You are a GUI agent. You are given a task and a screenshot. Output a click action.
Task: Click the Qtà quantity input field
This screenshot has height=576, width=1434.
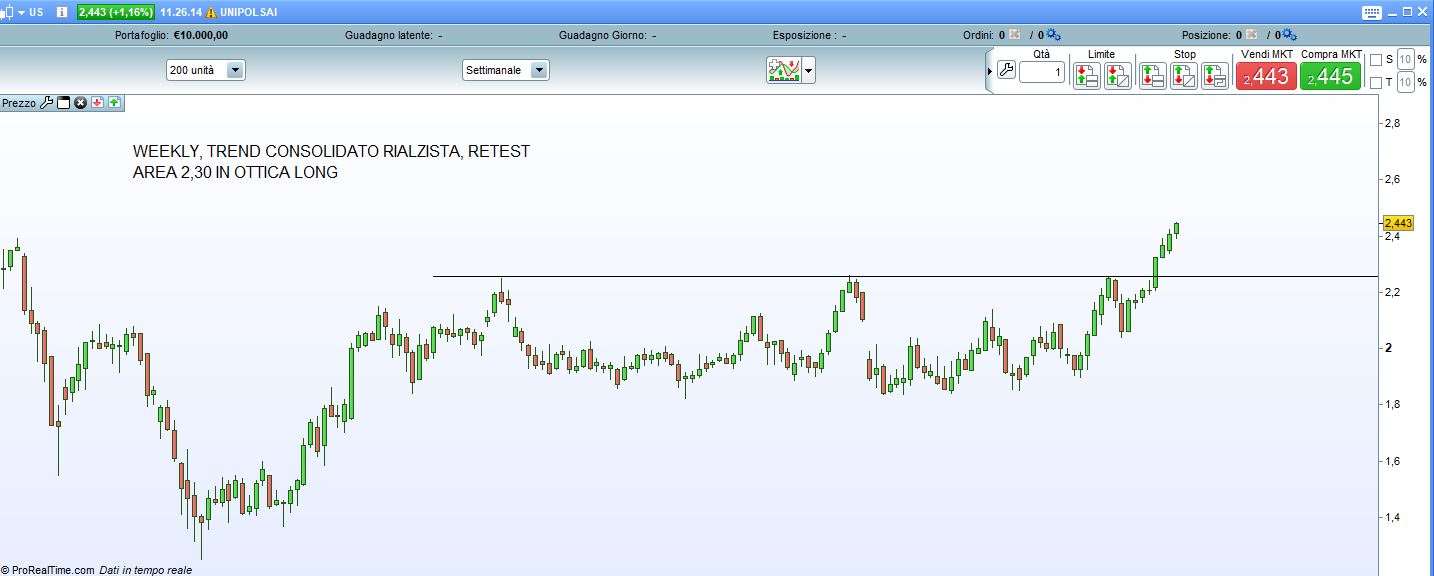[x=1042, y=72]
